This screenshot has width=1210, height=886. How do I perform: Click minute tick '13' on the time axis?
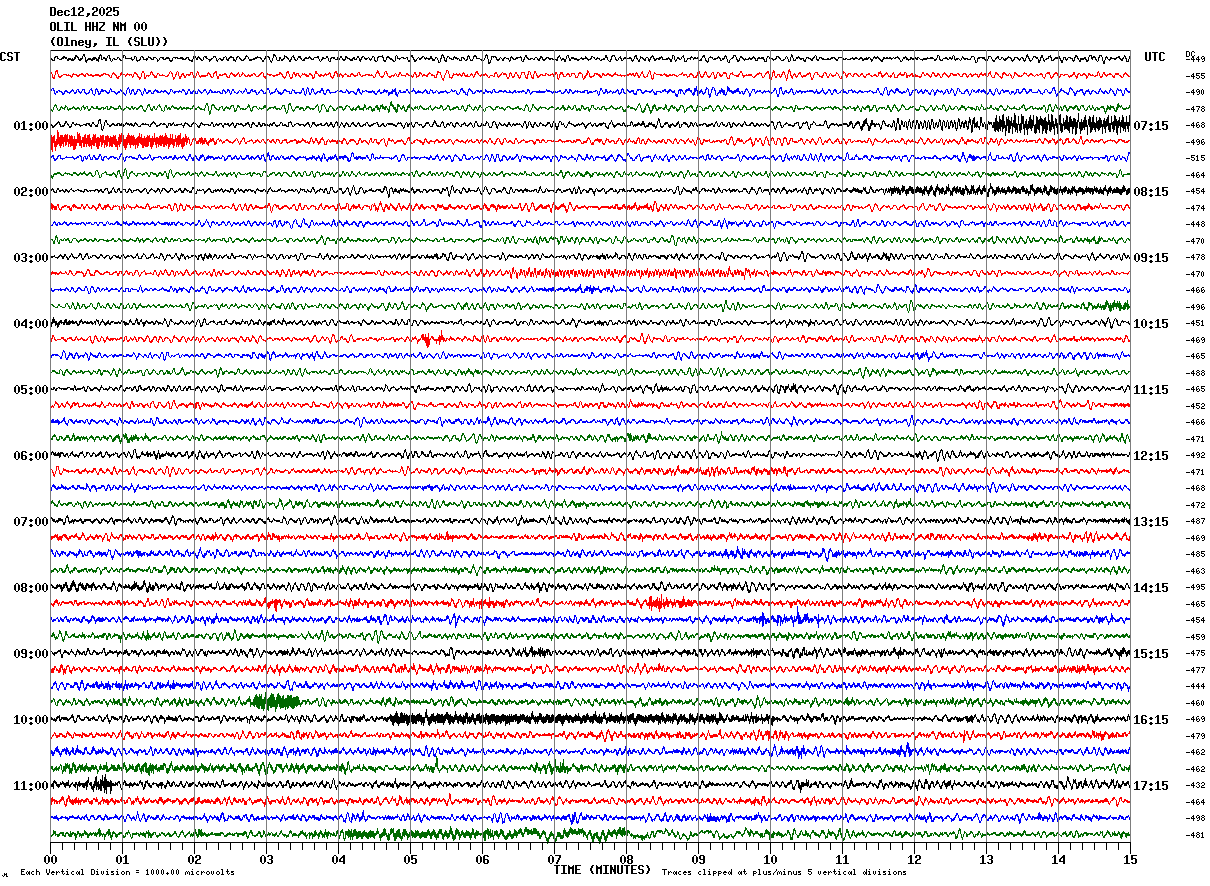[x=986, y=859]
